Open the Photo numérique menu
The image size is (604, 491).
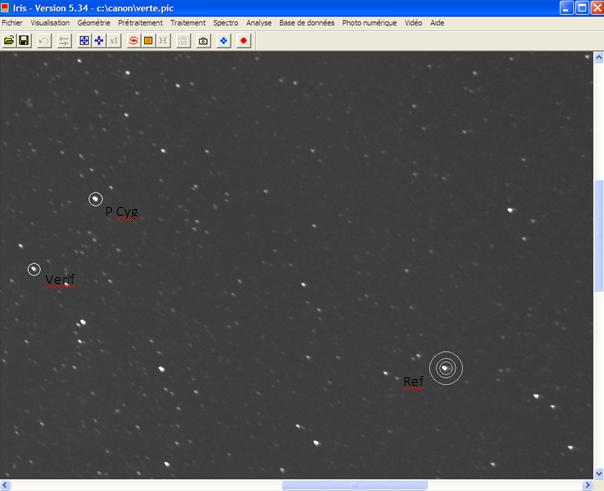369,23
